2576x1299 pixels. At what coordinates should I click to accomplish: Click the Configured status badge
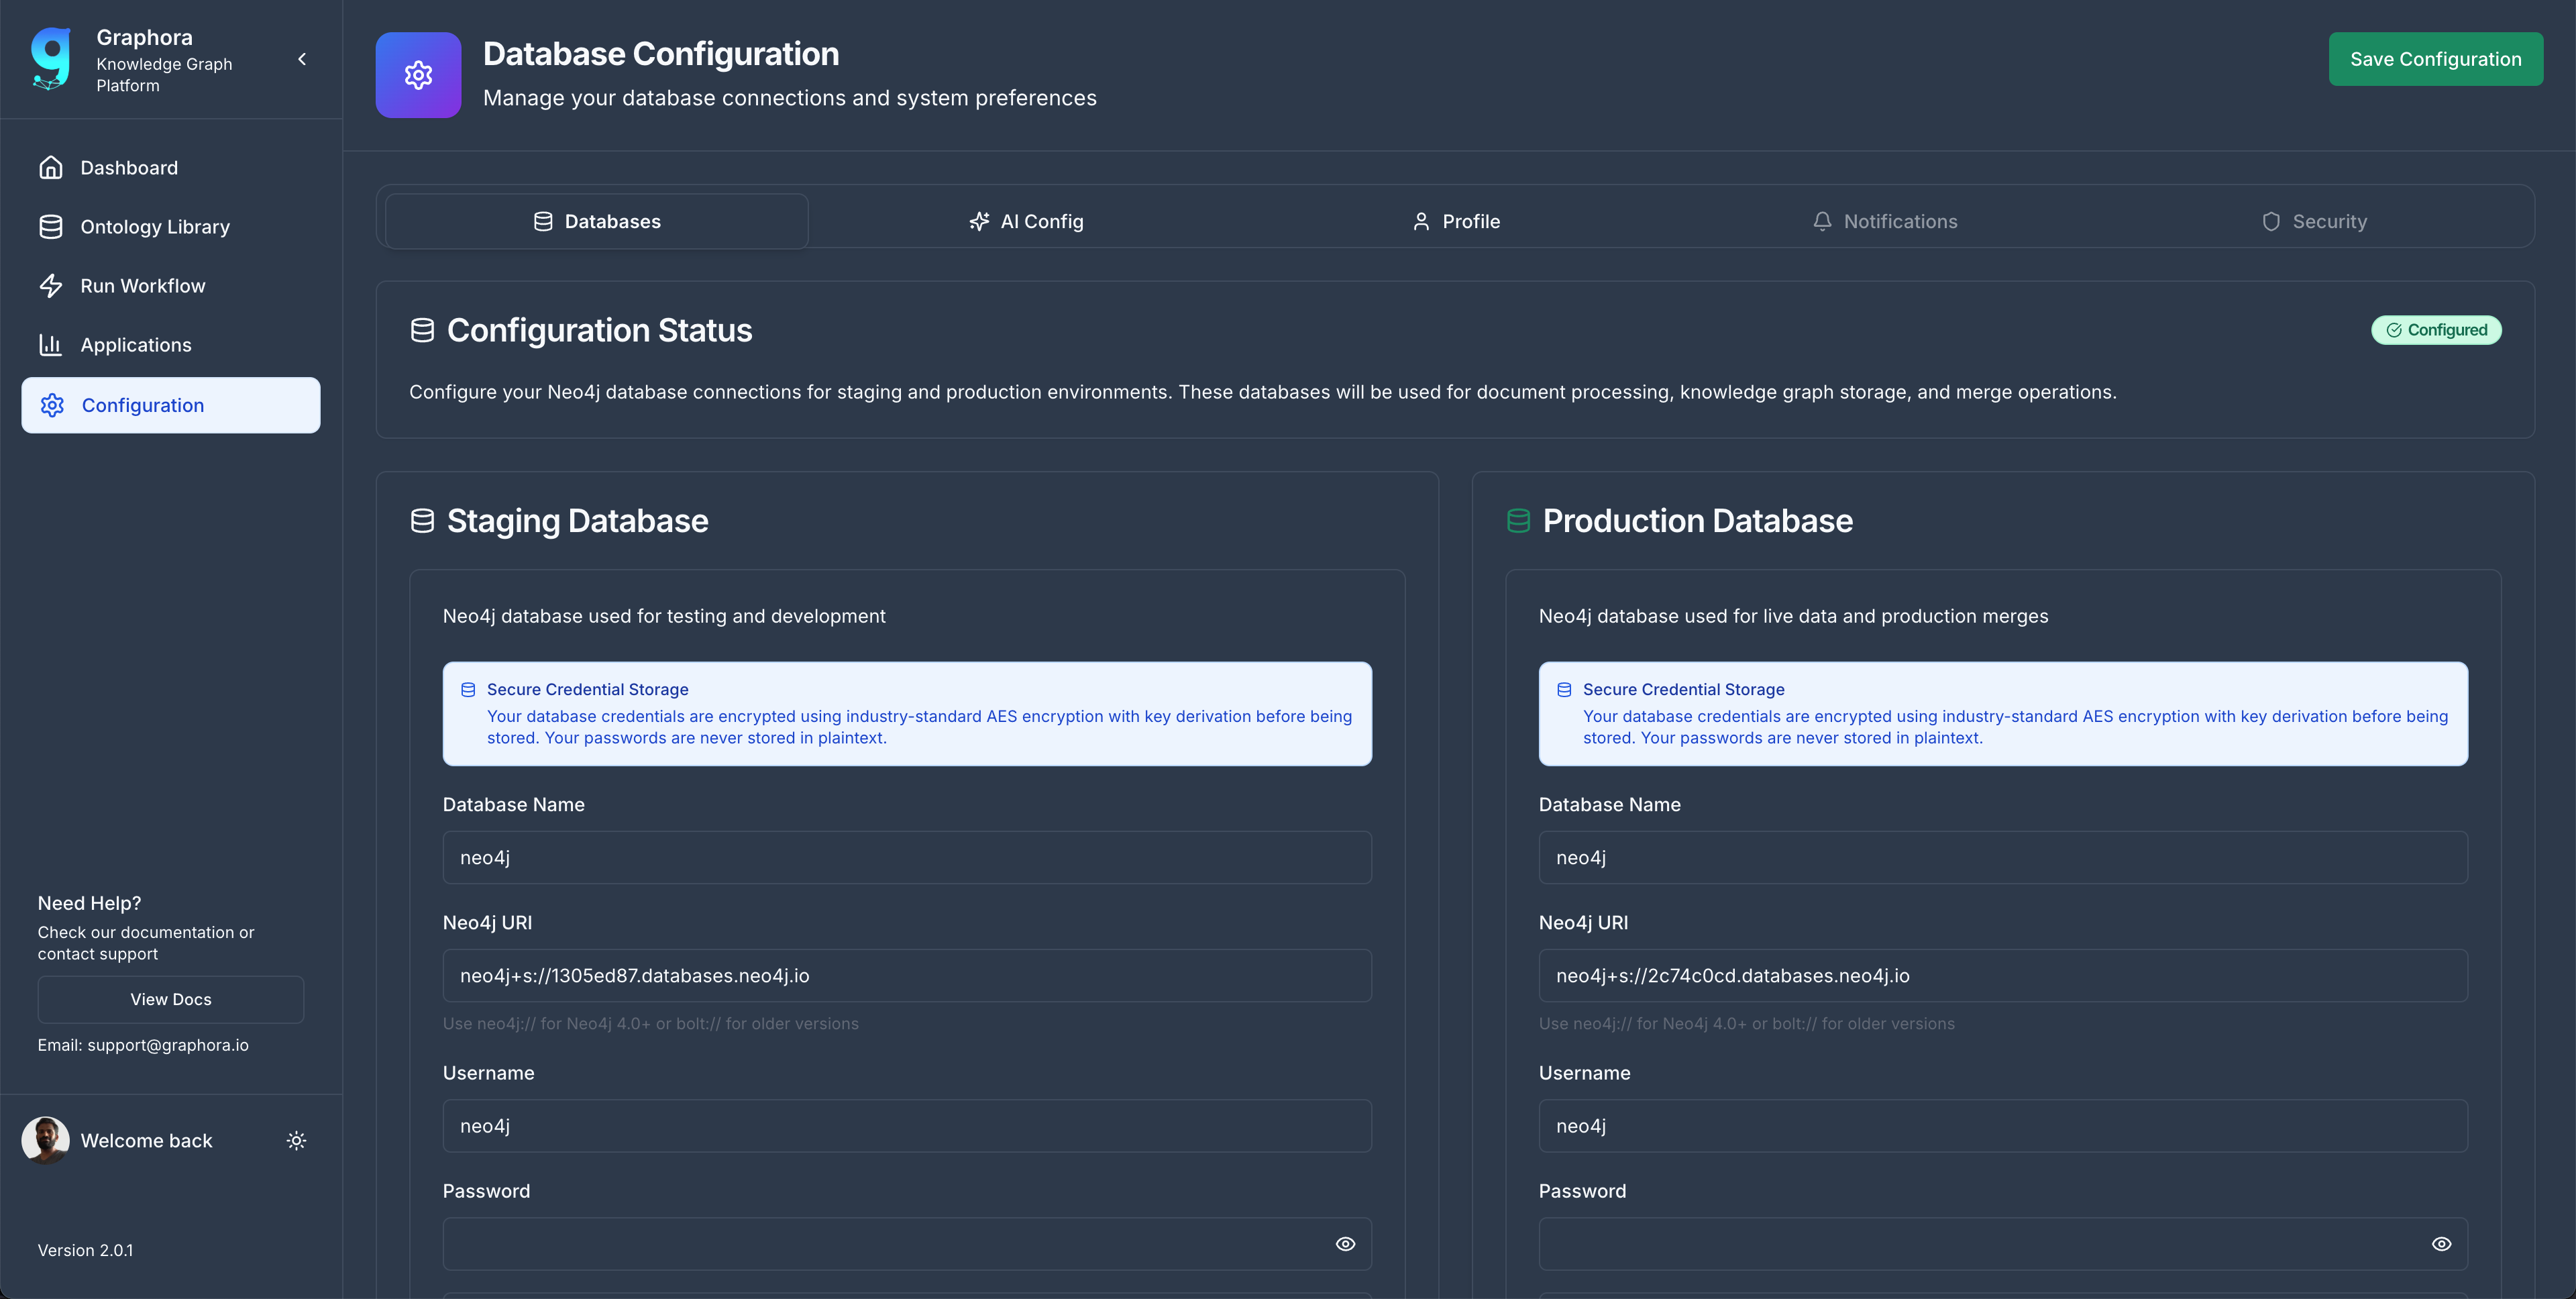2436,330
